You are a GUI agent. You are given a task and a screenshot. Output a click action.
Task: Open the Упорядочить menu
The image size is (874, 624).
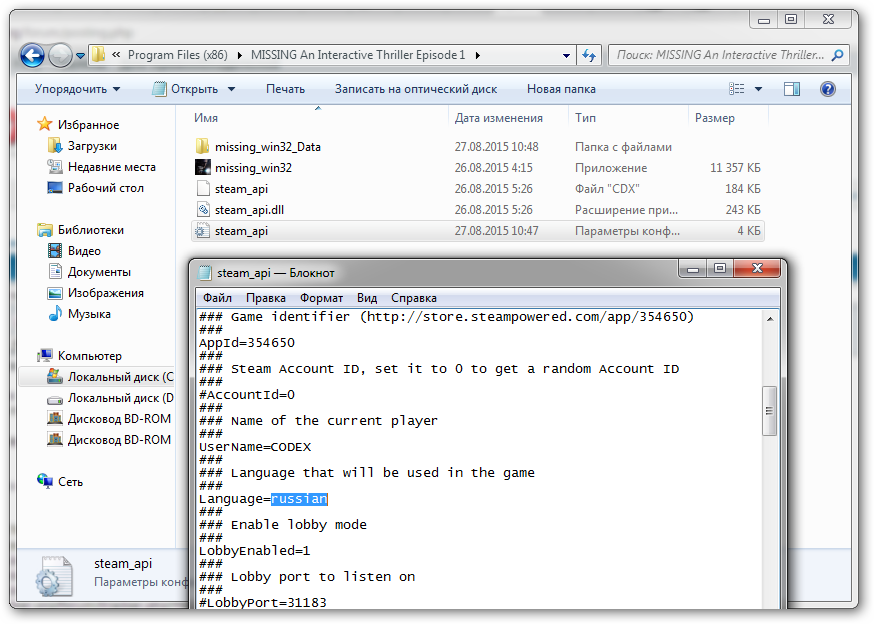77,89
